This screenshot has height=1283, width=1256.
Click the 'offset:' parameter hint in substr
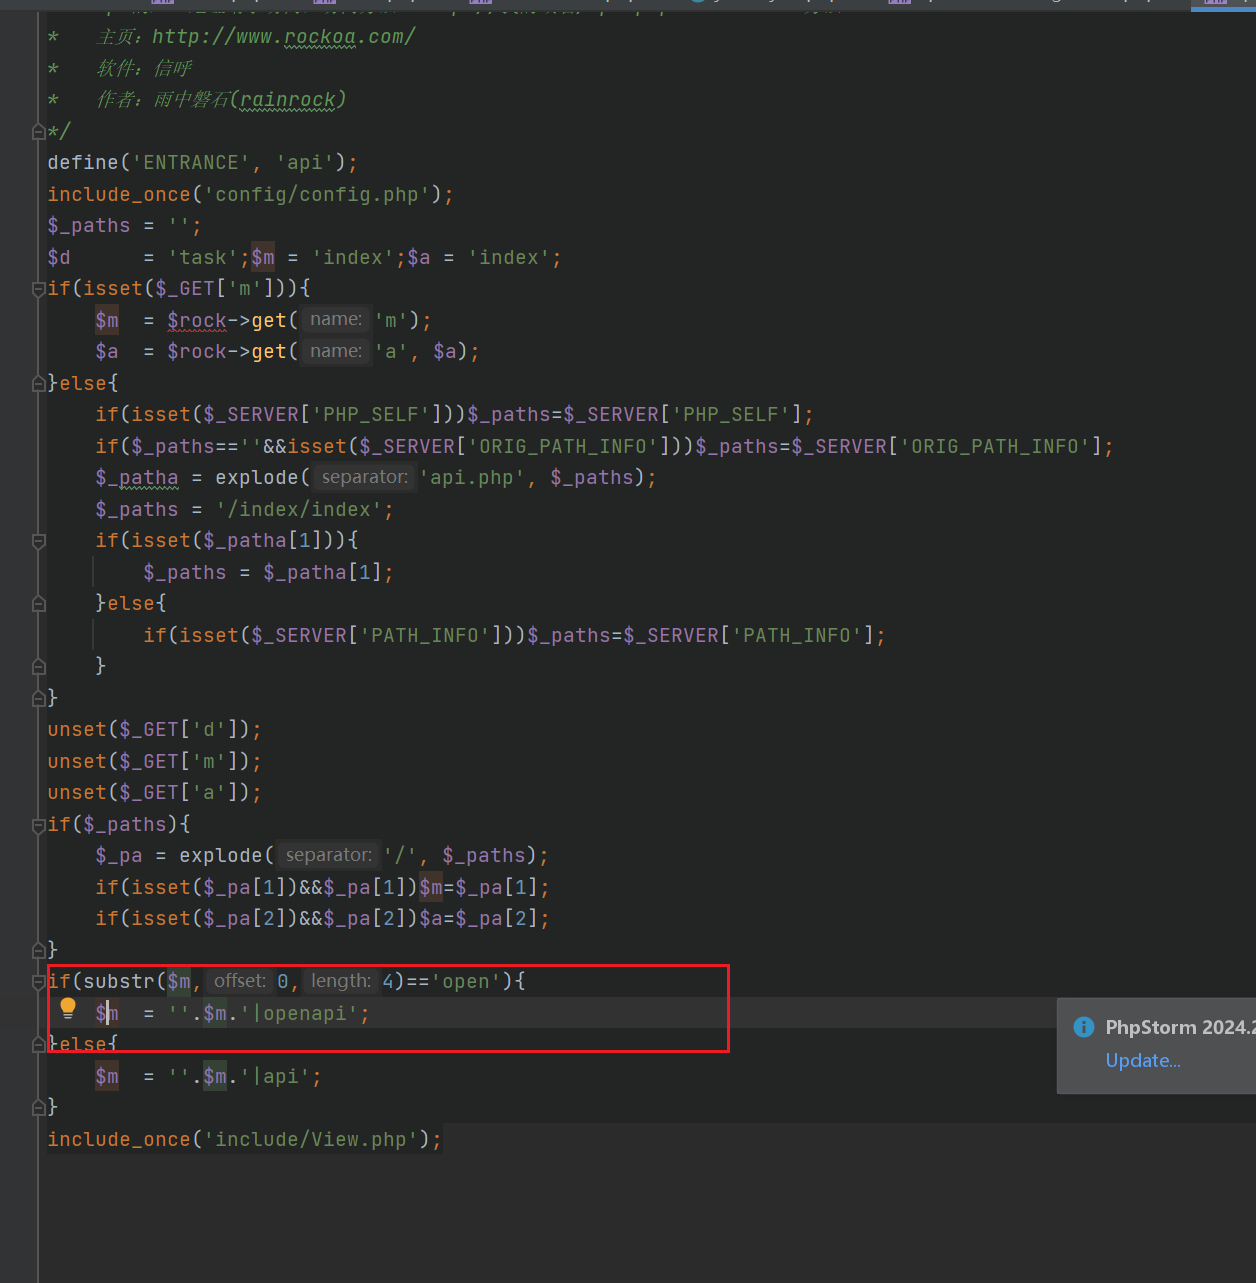[x=240, y=982]
